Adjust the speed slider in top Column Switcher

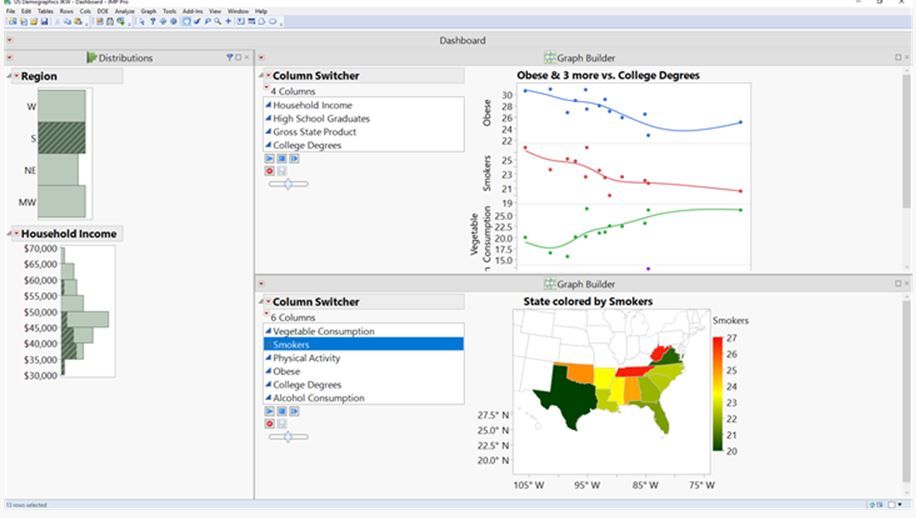pyautogui.click(x=289, y=184)
